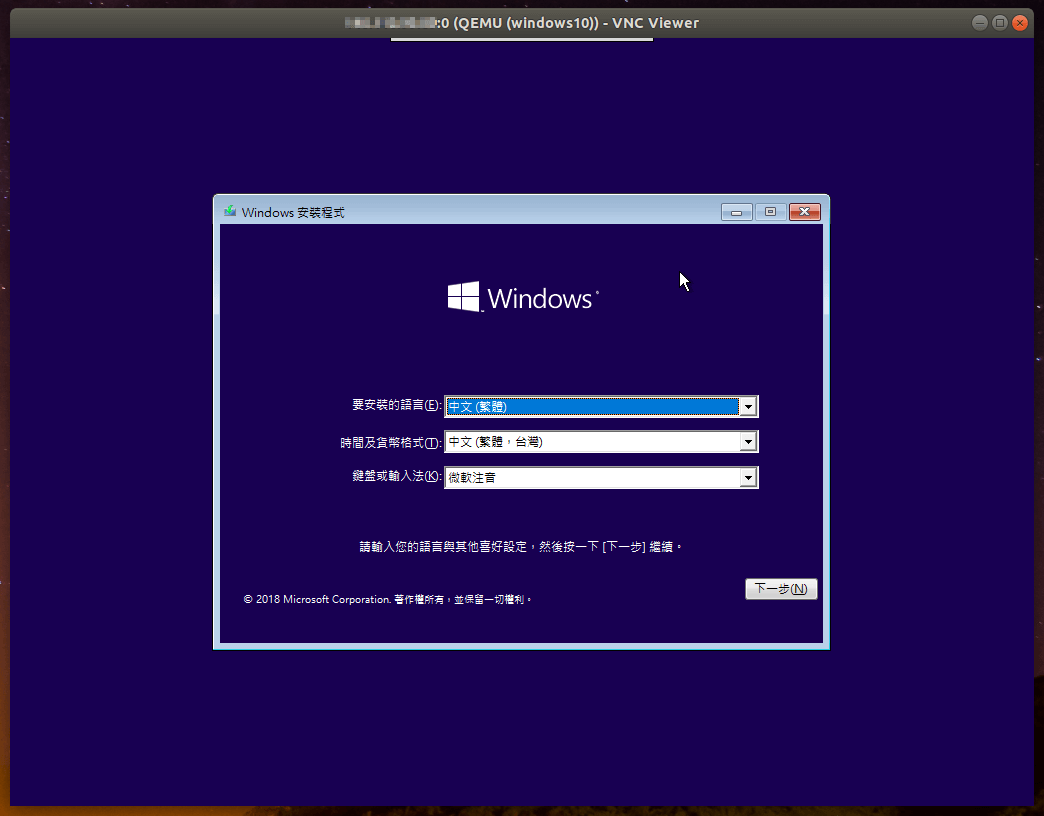This screenshot has width=1044, height=816.
Task: Click the 中文 (繁體，台灣) time format field
Action: tap(590, 441)
